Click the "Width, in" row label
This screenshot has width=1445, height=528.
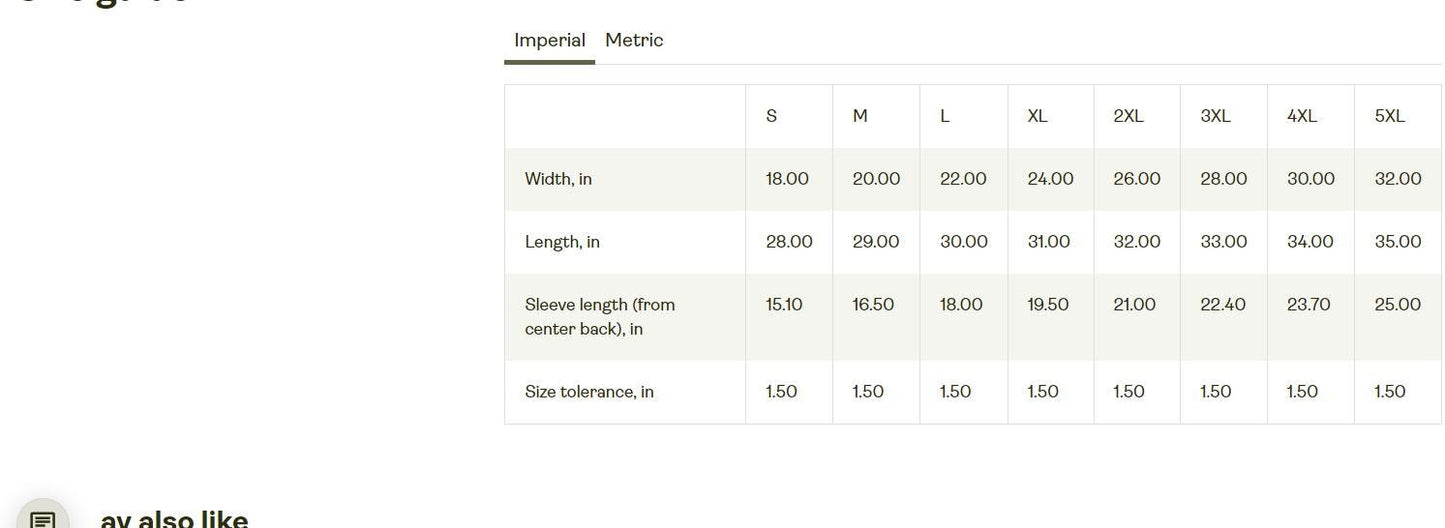coord(558,179)
